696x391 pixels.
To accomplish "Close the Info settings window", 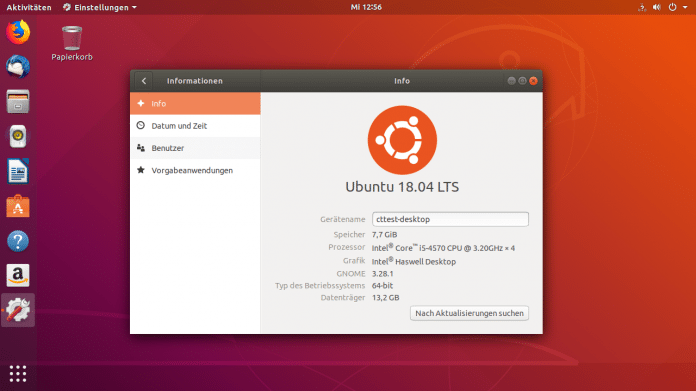I will [534, 81].
